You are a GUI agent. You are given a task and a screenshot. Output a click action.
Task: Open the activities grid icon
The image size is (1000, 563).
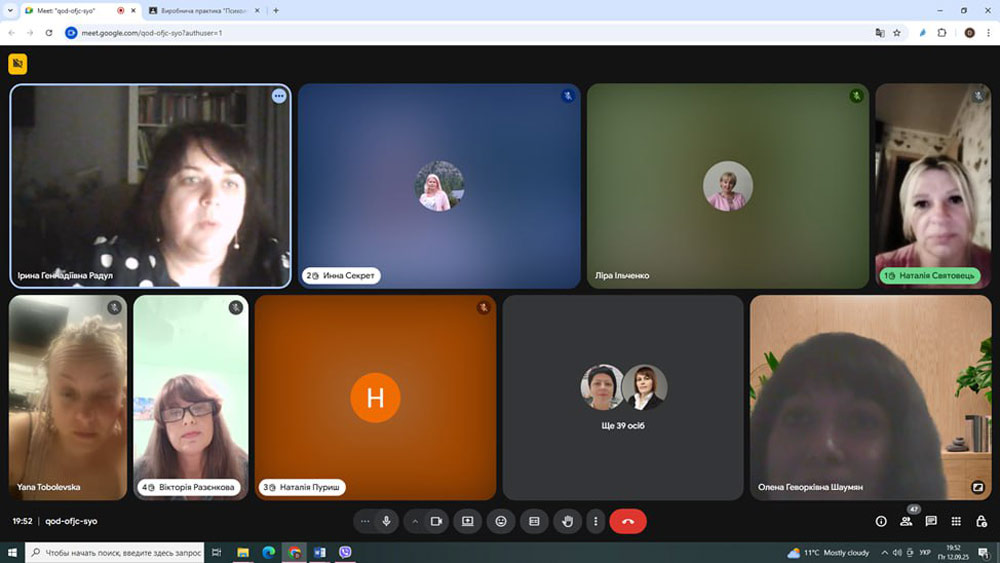pos(956,521)
